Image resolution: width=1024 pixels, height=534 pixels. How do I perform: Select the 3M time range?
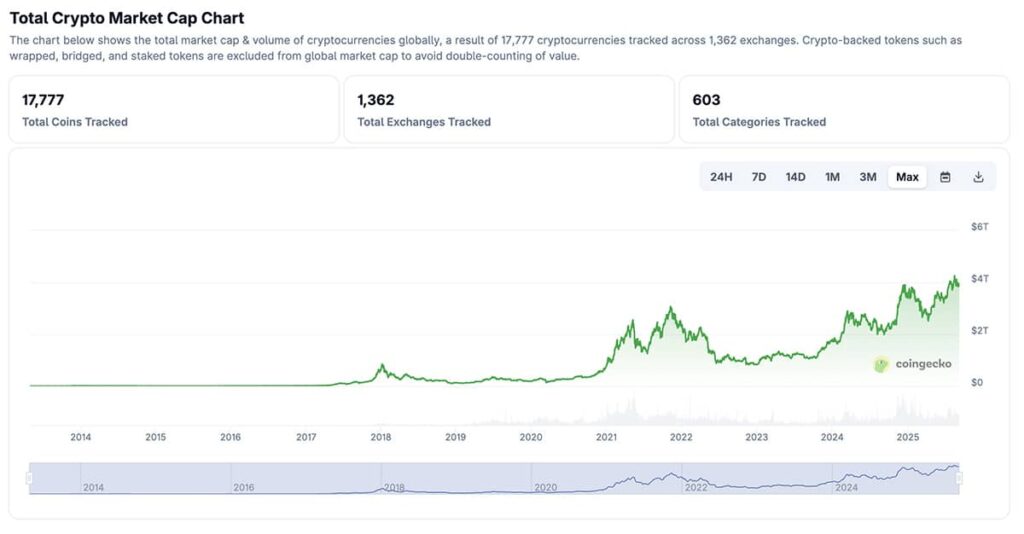coord(868,177)
